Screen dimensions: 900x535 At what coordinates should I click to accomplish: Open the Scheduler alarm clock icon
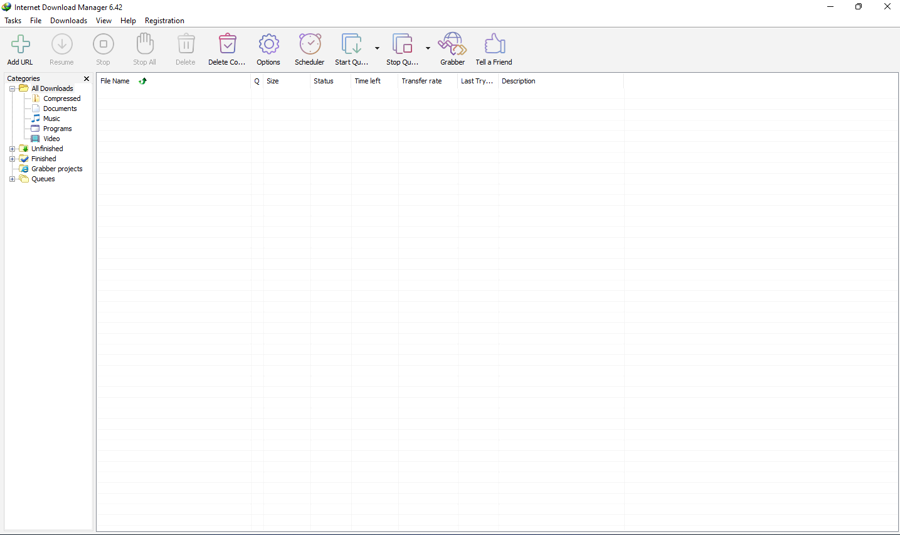click(x=310, y=44)
